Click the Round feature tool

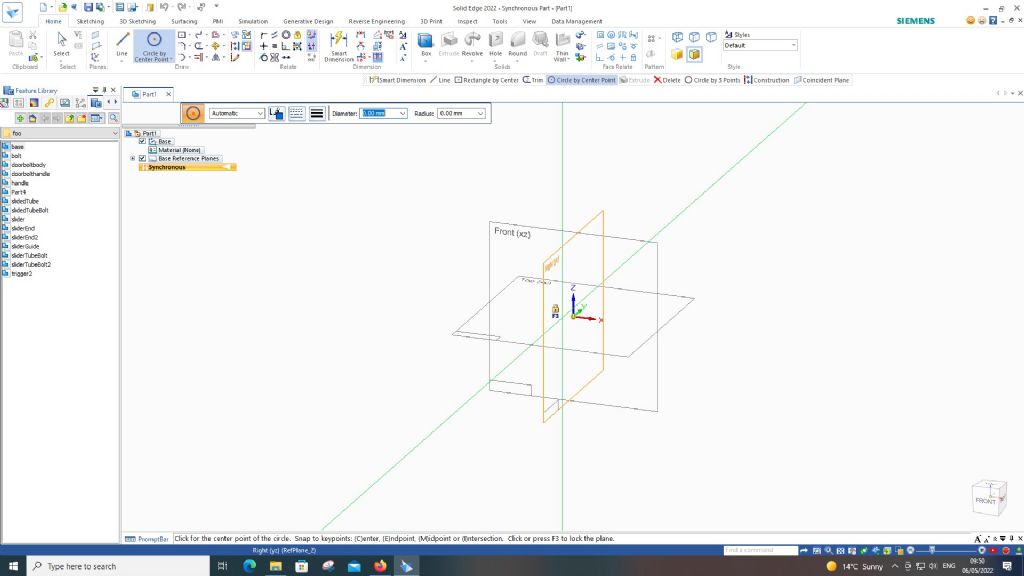[518, 43]
